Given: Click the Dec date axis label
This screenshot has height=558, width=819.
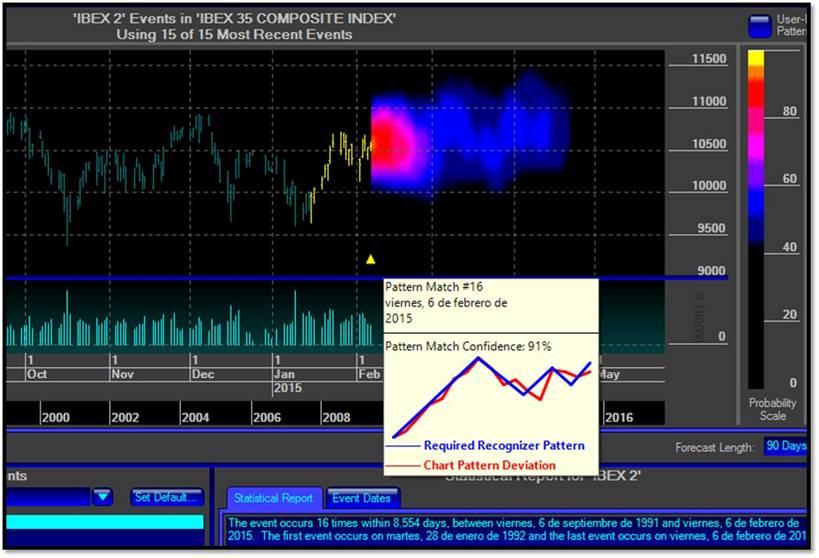Looking at the screenshot, I should click(x=203, y=374).
